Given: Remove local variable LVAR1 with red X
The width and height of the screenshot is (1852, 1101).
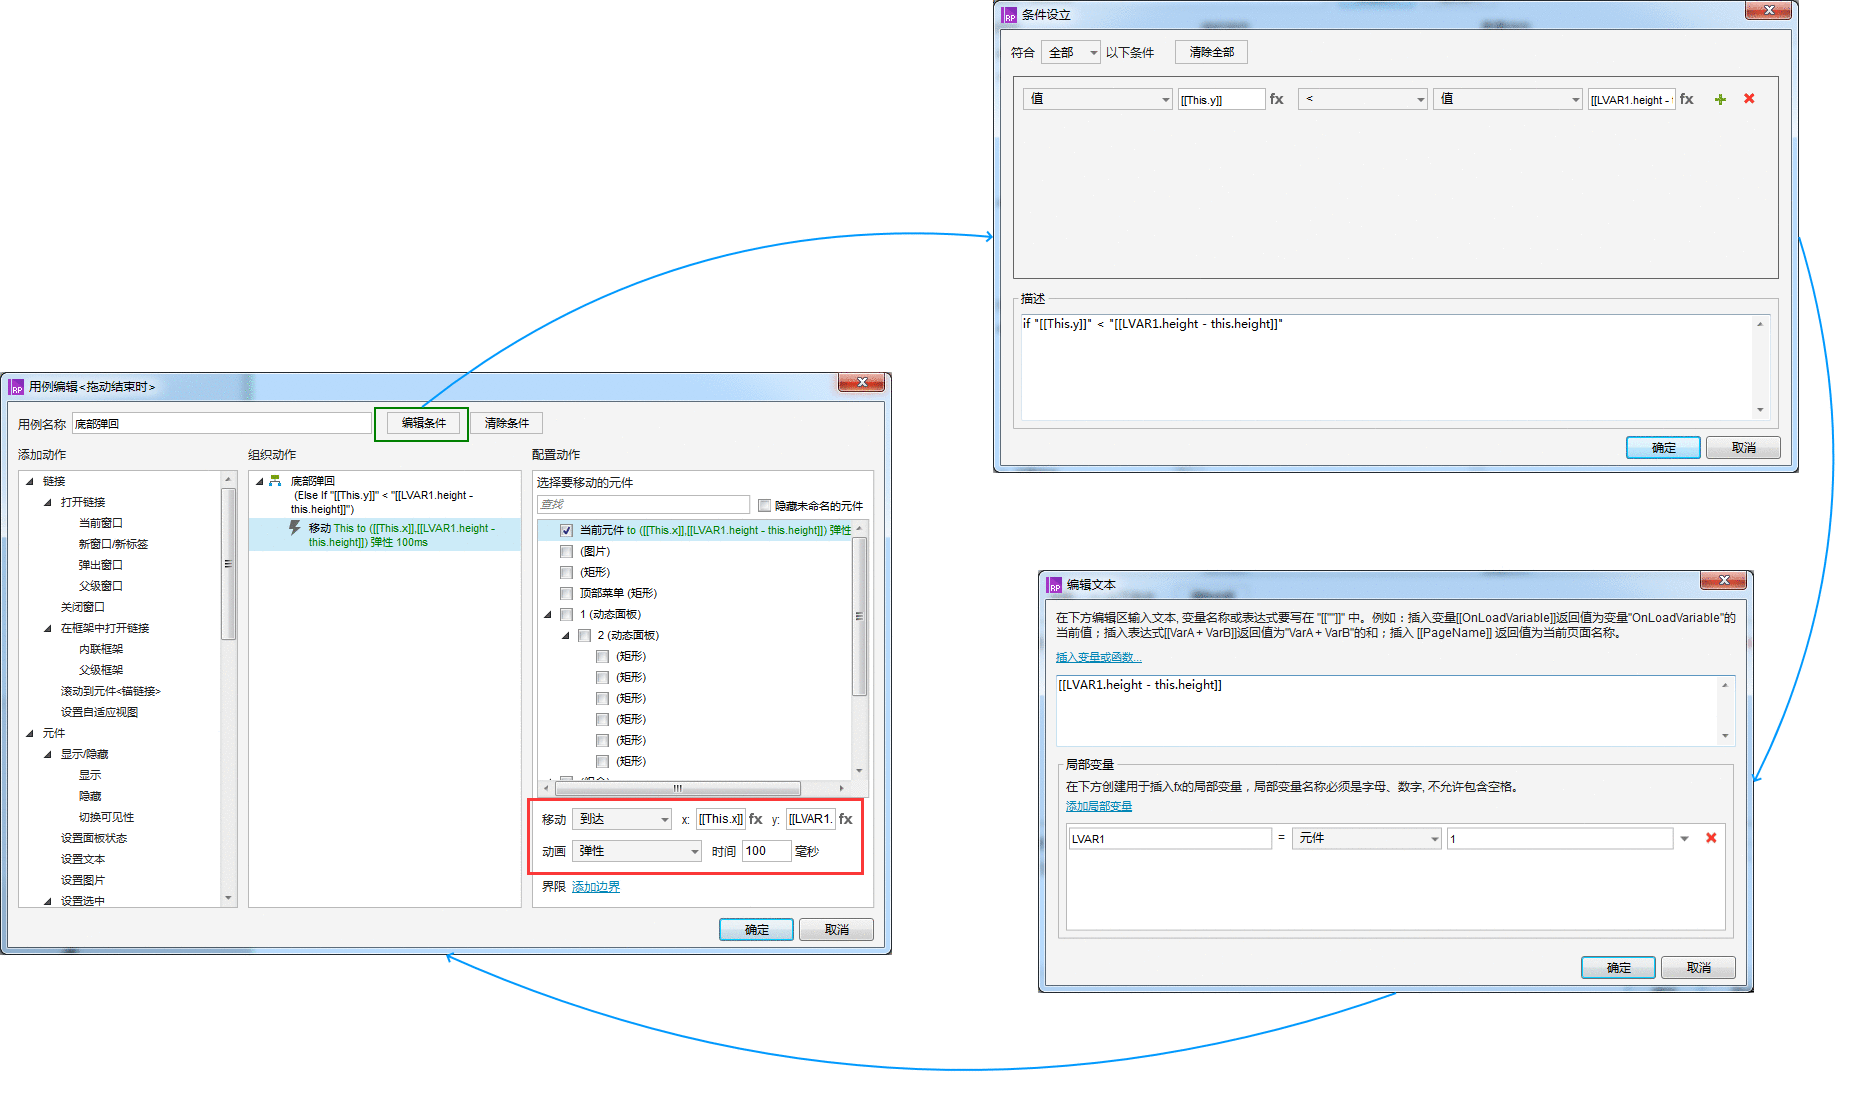Looking at the screenshot, I should coord(1711,838).
